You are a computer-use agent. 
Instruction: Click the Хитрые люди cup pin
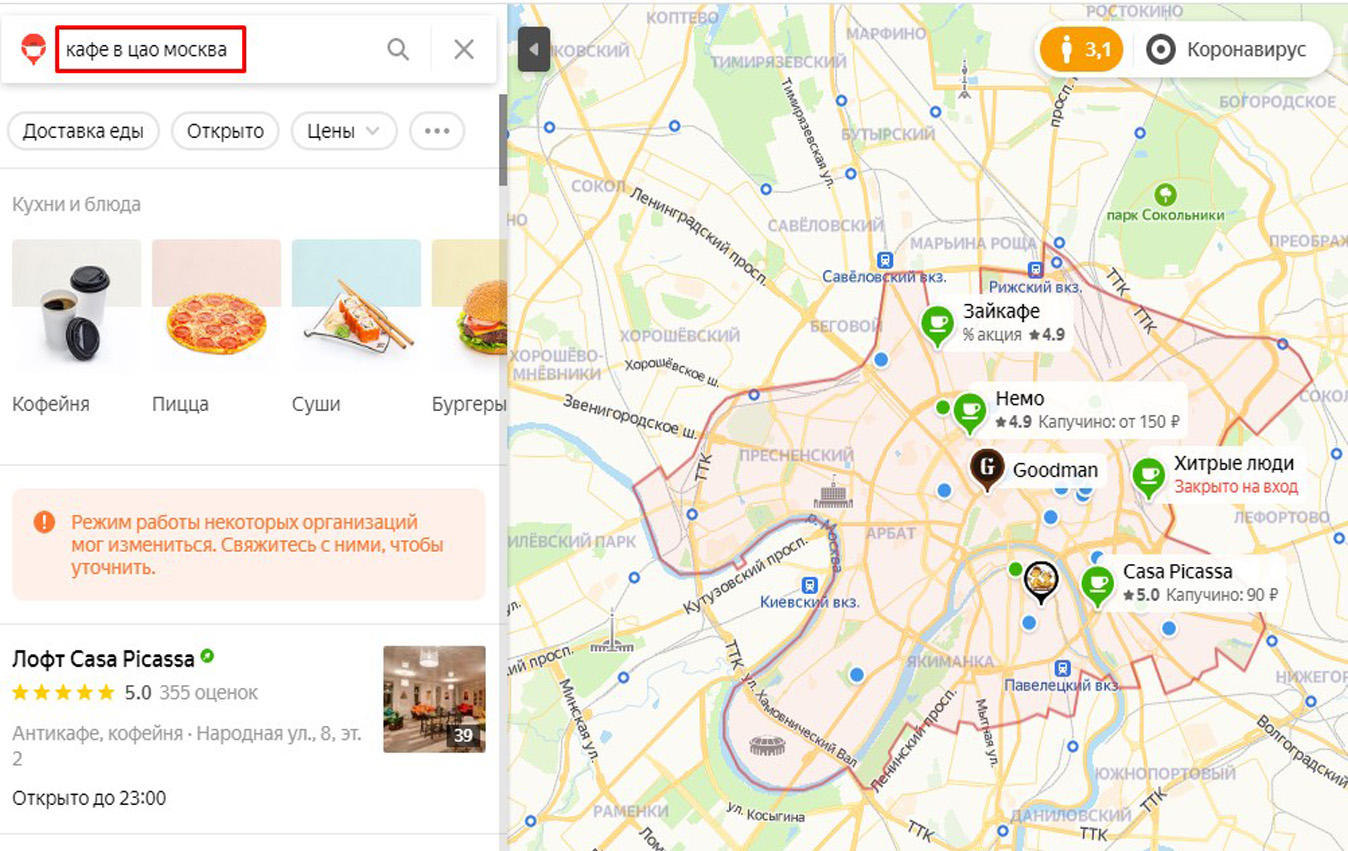(1148, 476)
